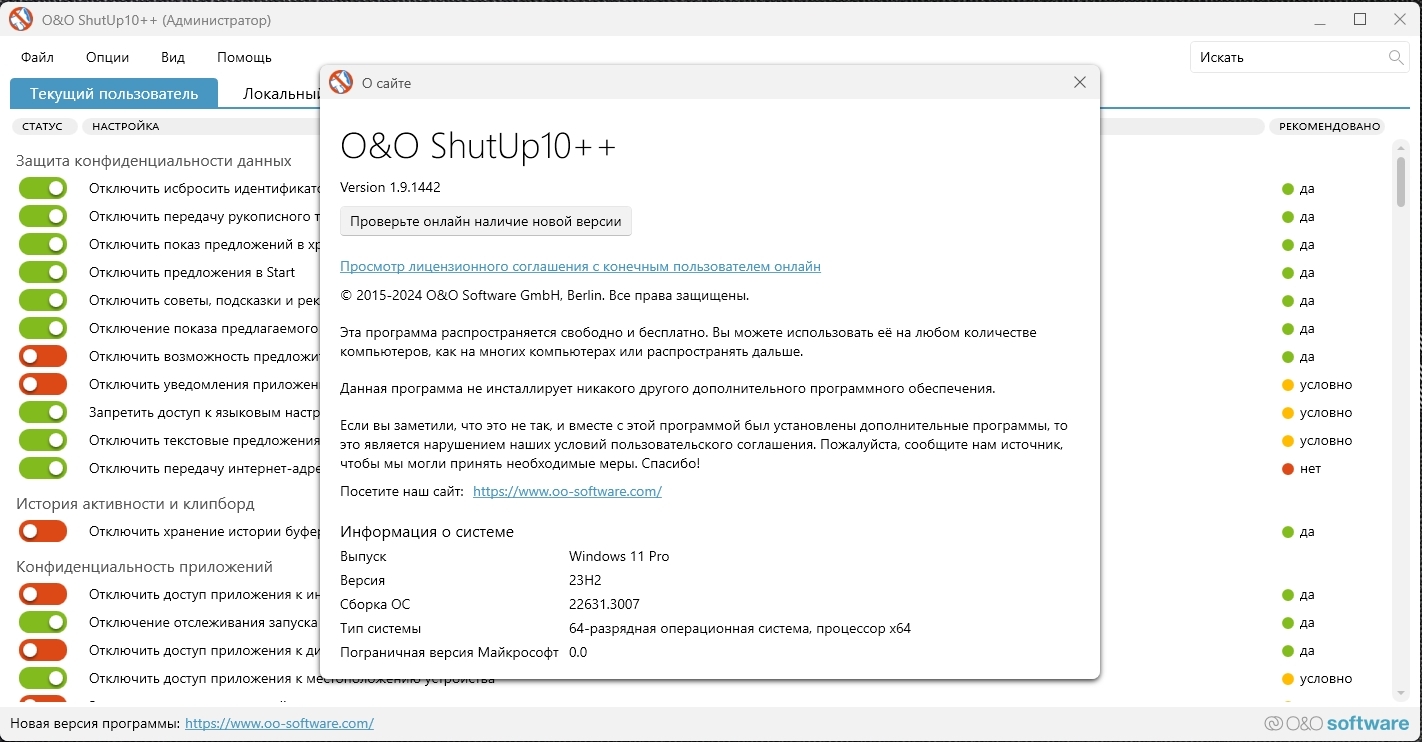Maximize the main application window
Screen dimensions: 1422x742
pos(1360,19)
